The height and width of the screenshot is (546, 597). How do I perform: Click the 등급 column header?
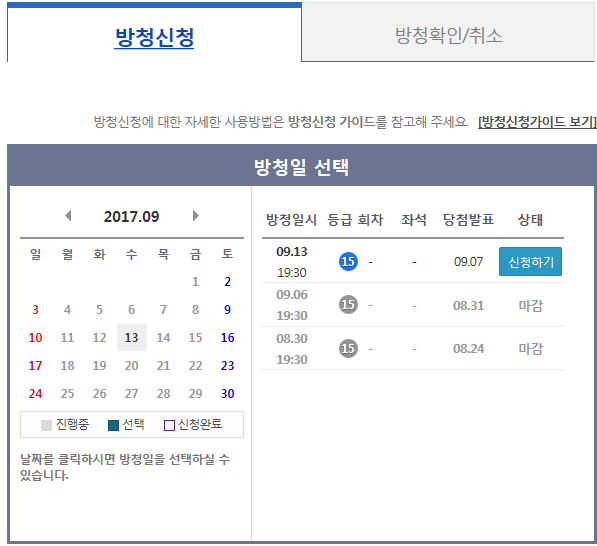tap(340, 220)
